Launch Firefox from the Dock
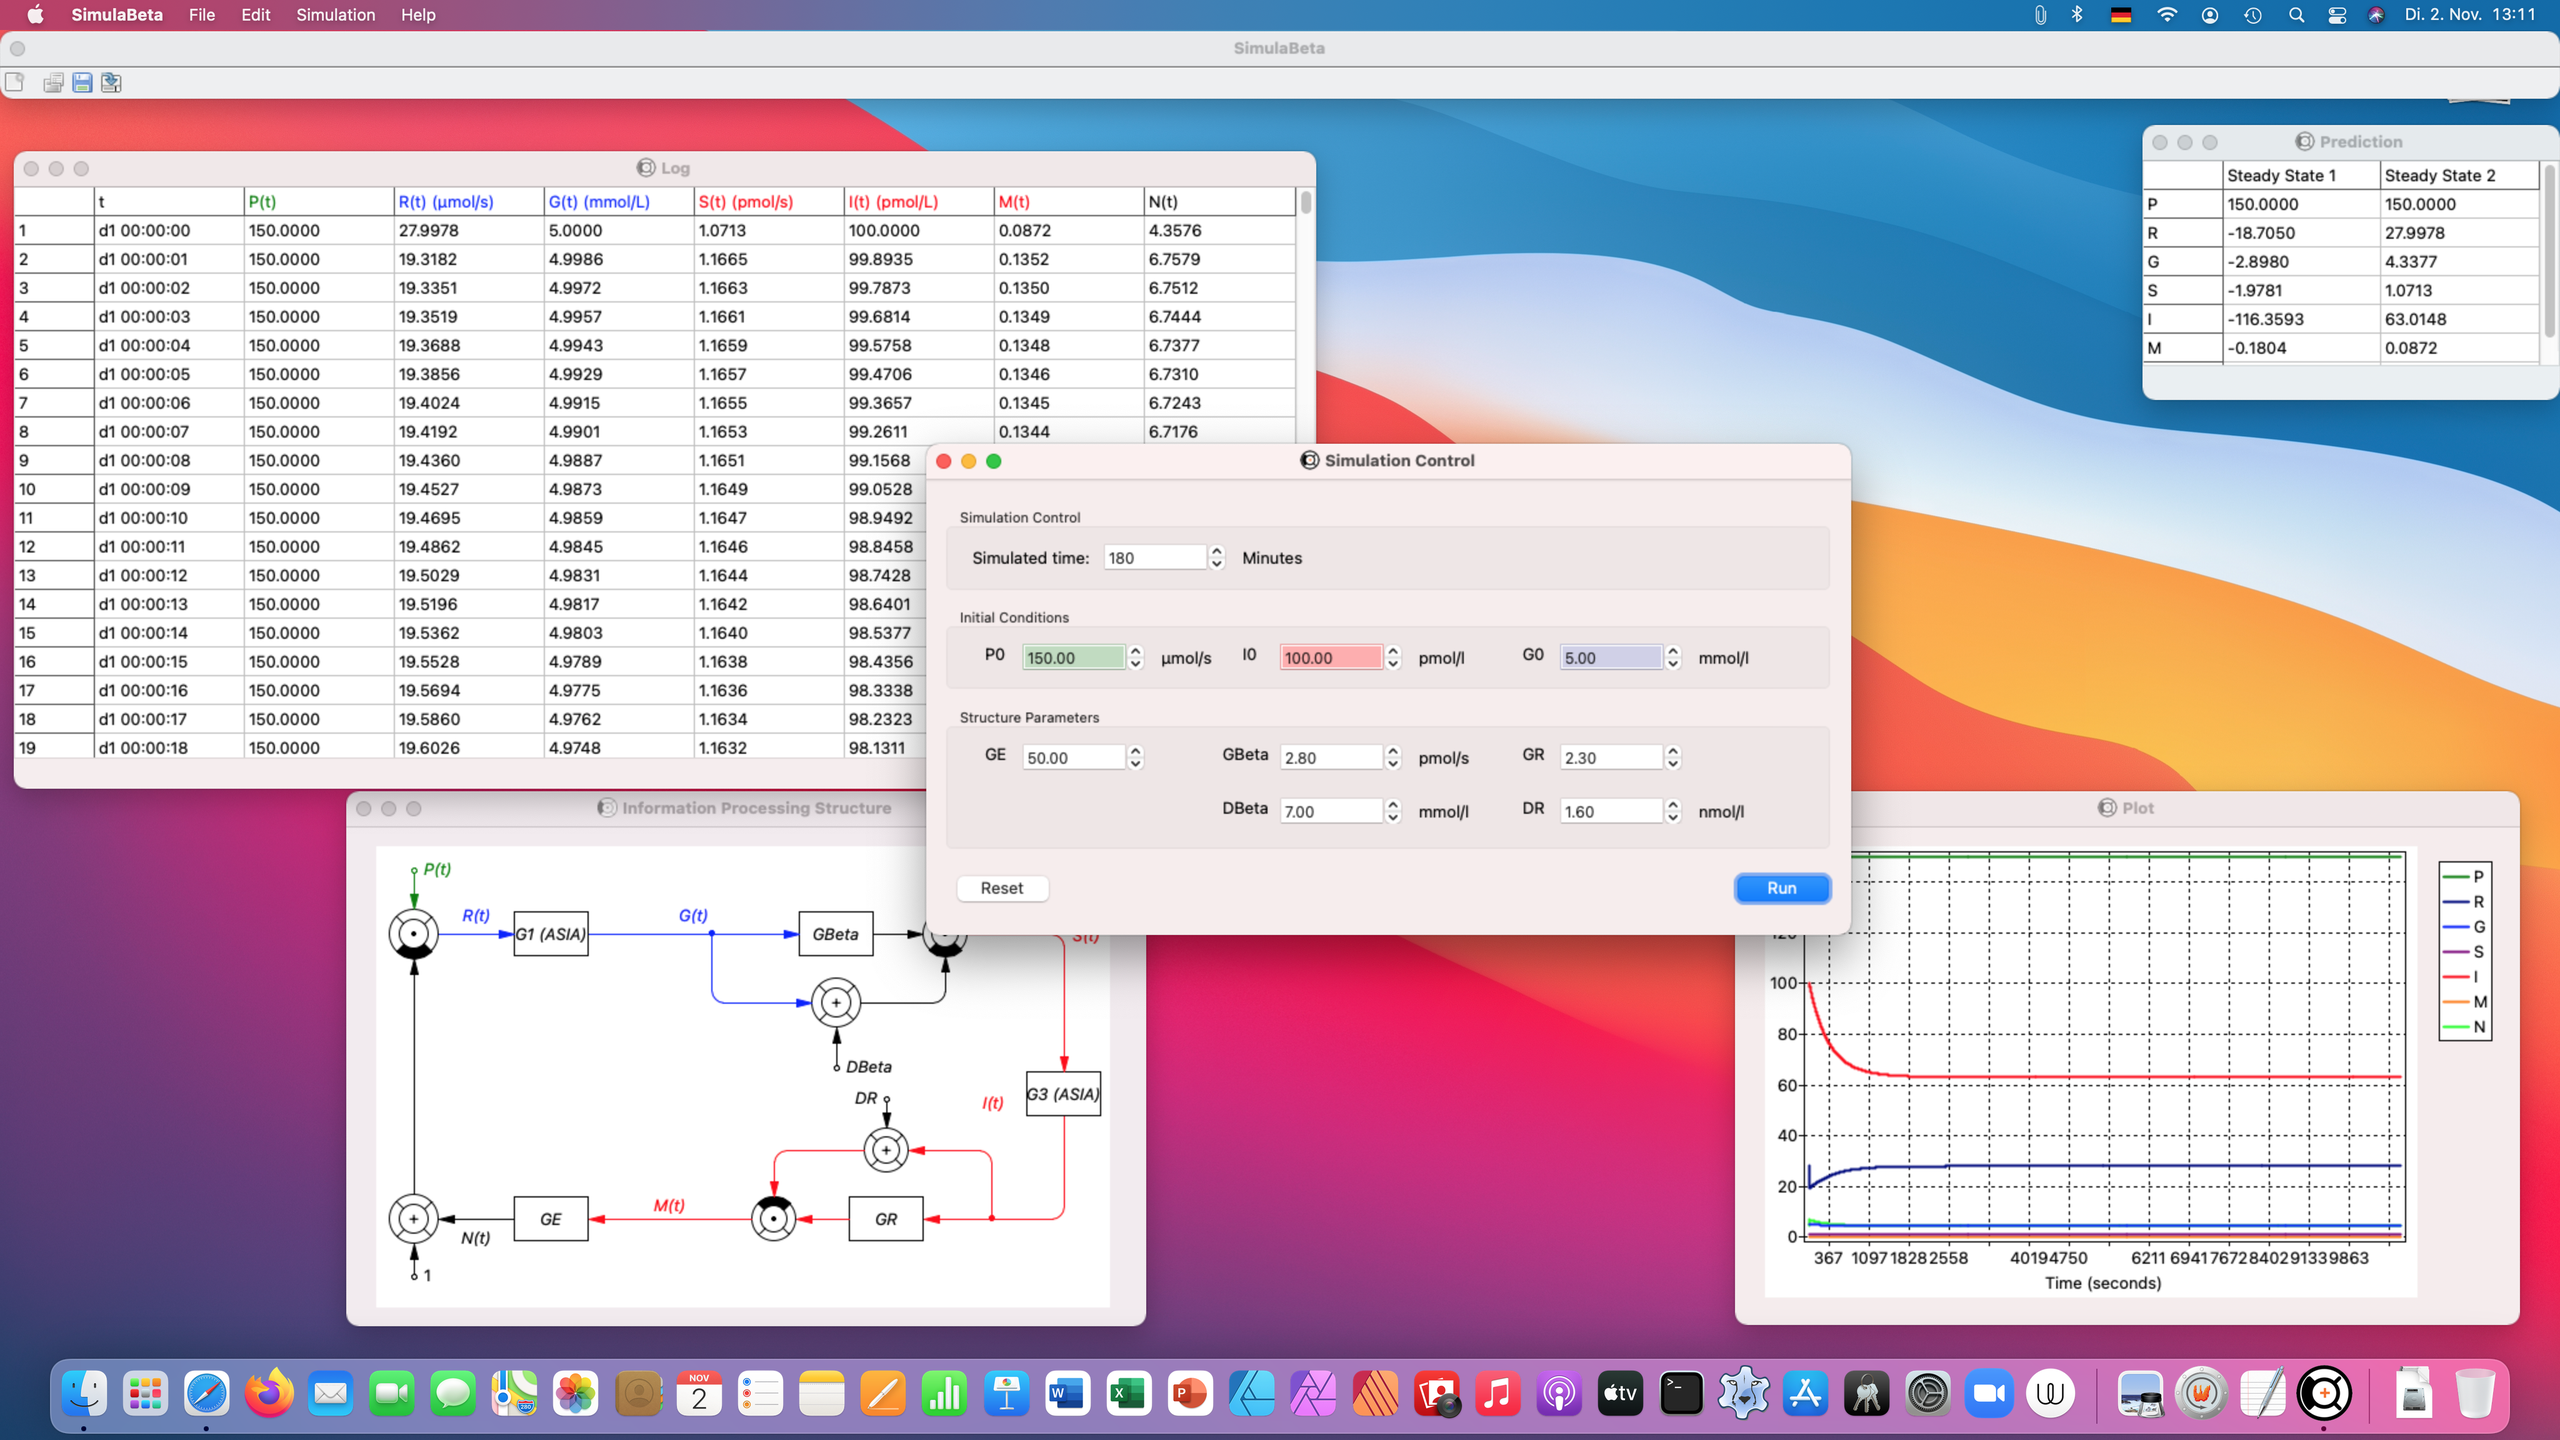The height and width of the screenshot is (1440, 2560). click(269, 1393)
